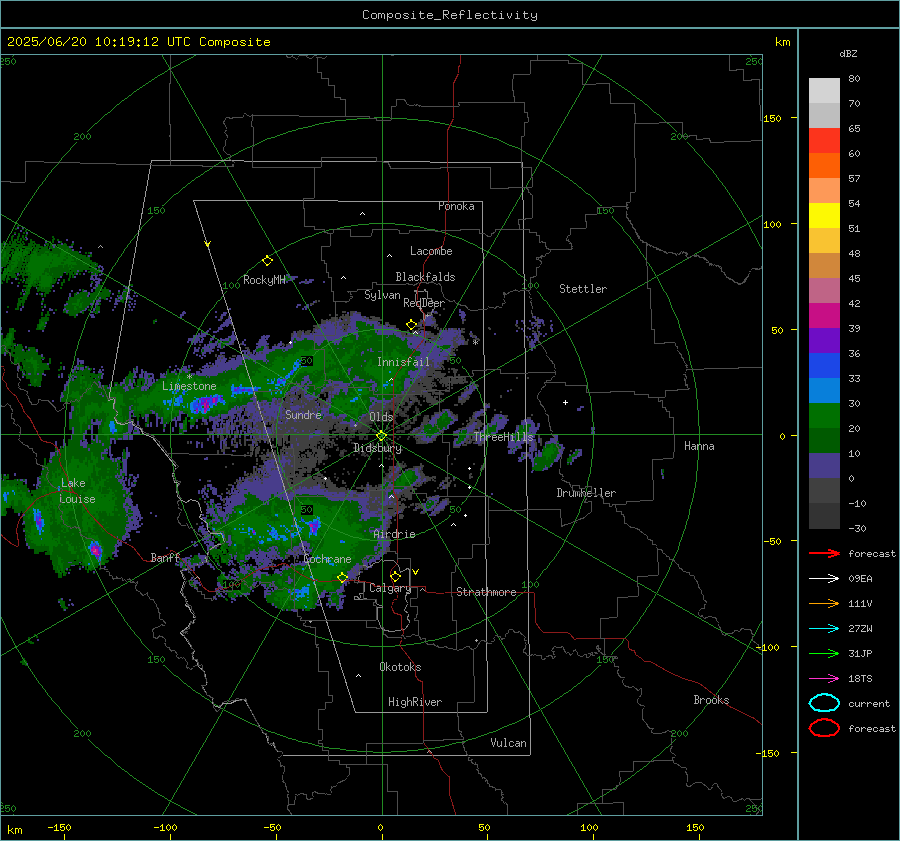Click the Composite_Reflectivity title
Viewport: 900px width, 841px height.
[449, 15]
